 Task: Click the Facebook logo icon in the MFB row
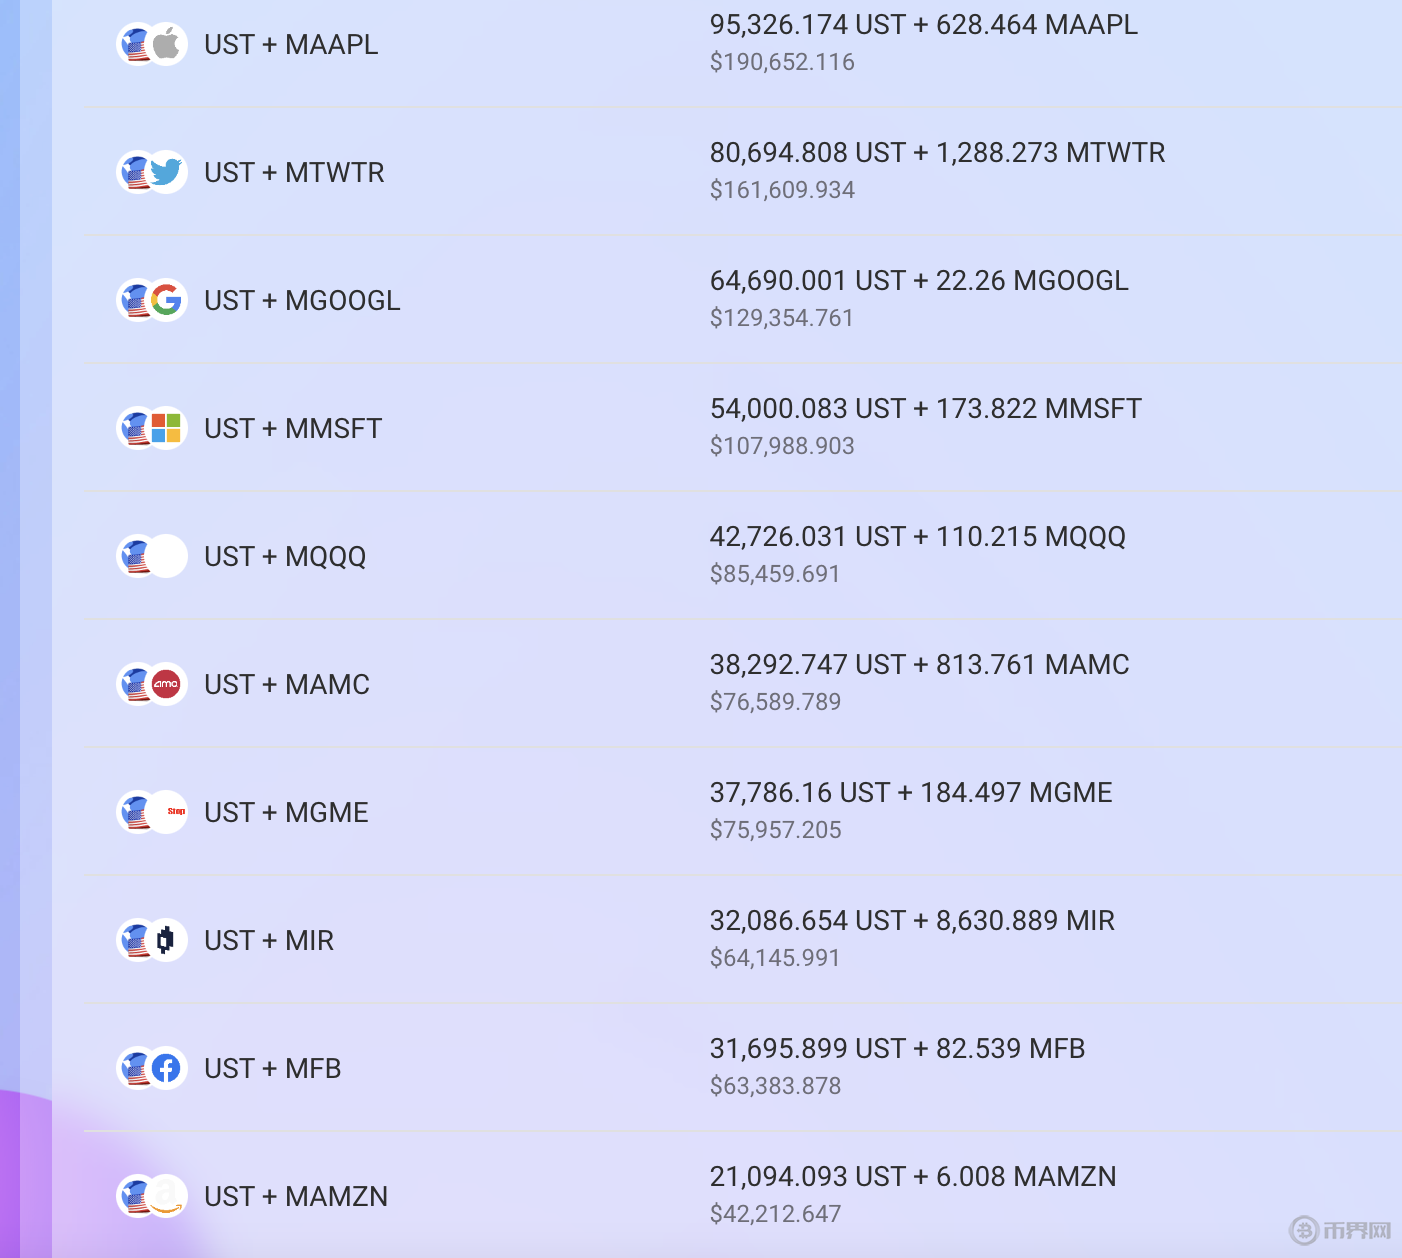[167, 1068]
